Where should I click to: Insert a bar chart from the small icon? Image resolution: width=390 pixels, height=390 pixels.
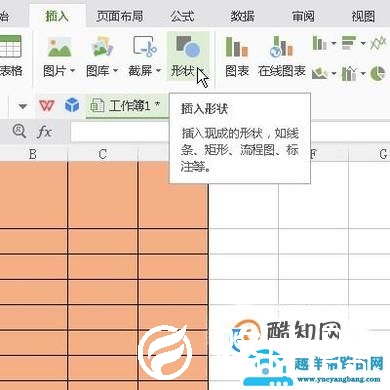coord(349,43)
